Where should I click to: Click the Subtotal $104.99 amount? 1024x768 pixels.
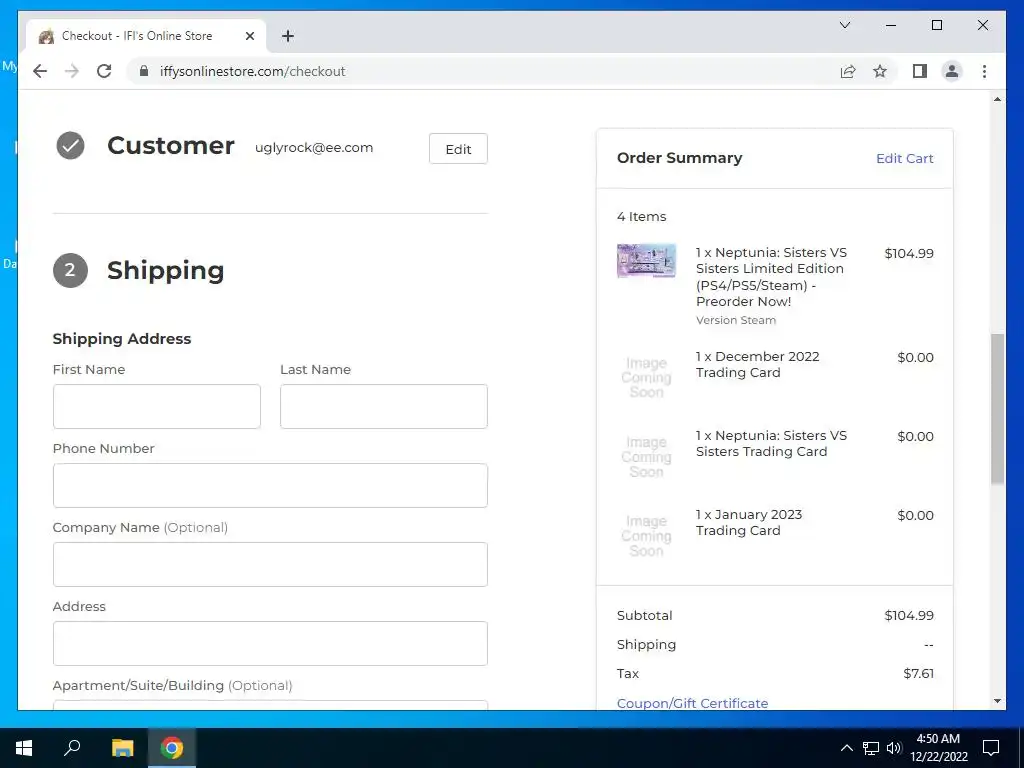[x=909, y=615]
